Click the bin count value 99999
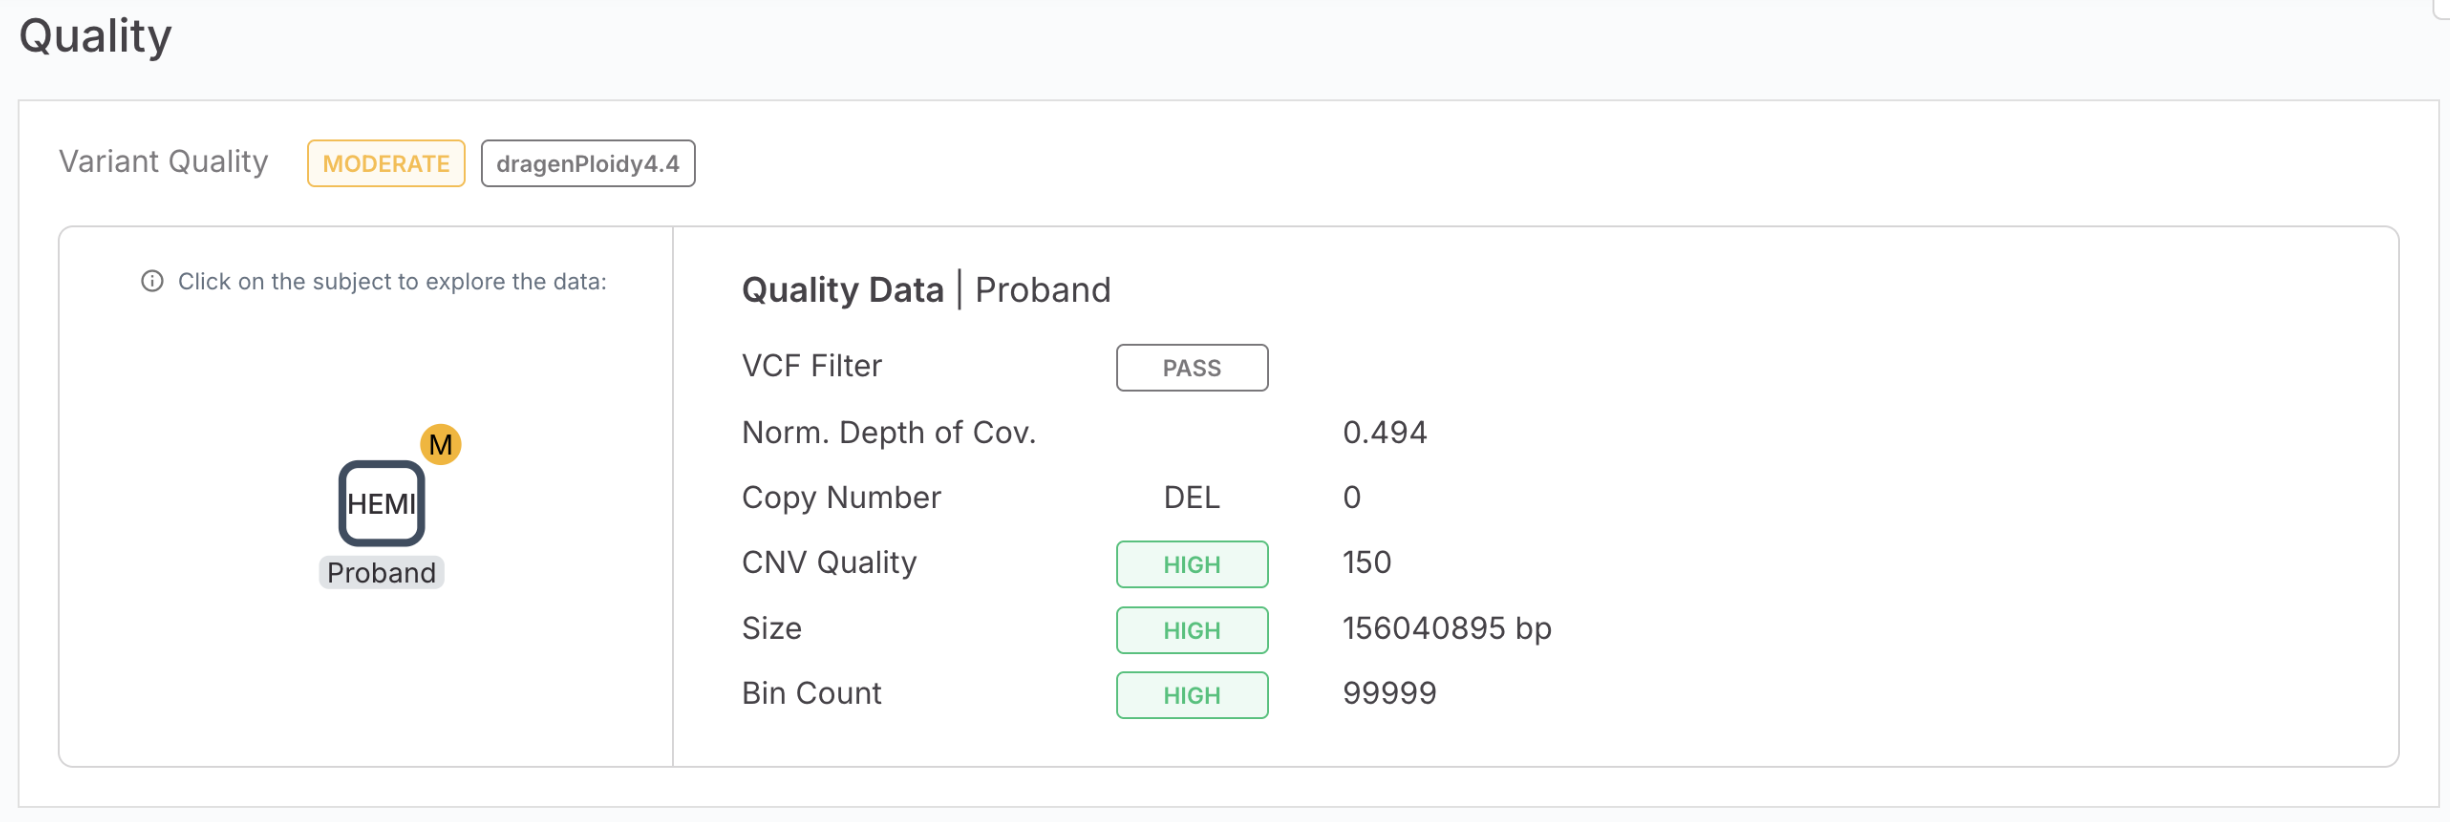Image resolution: width=2450 pixels, height=822 pixels. (x=1389, y=693)
